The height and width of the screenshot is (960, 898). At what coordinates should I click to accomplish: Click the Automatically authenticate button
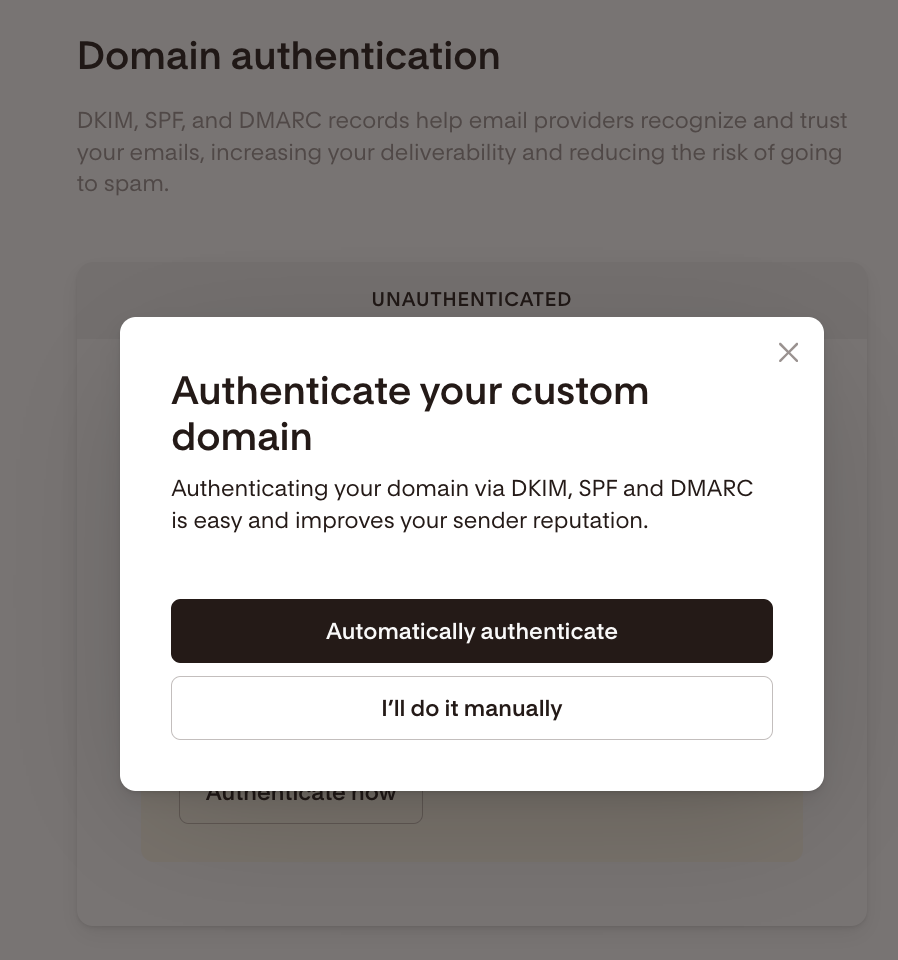pos(472,631)
